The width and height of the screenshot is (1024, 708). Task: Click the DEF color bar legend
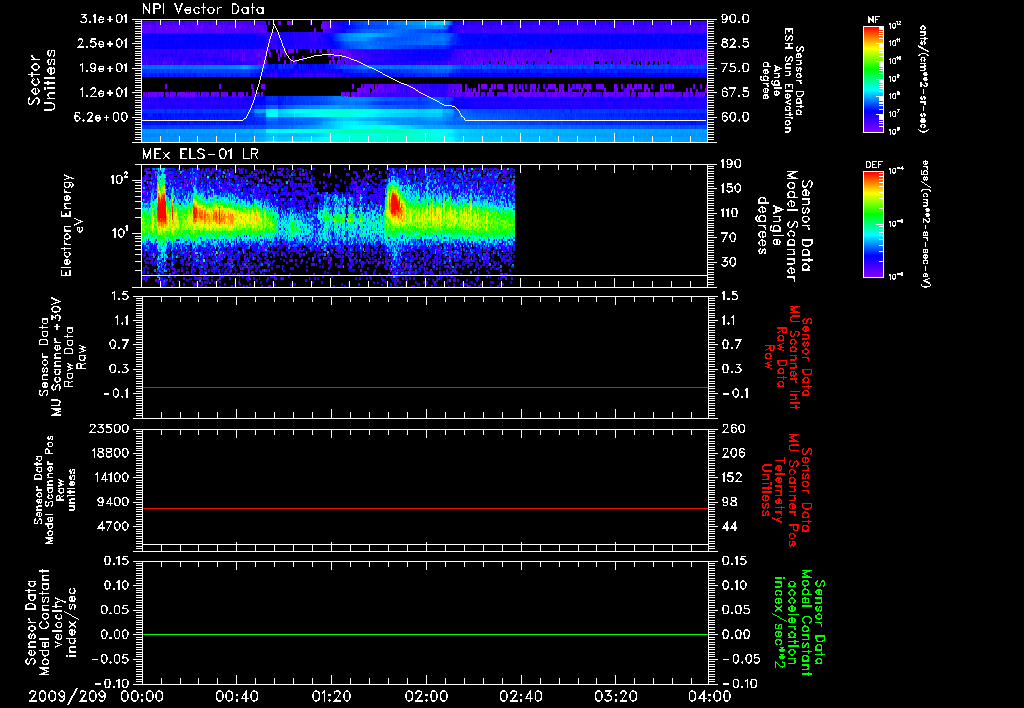(874, 225)
